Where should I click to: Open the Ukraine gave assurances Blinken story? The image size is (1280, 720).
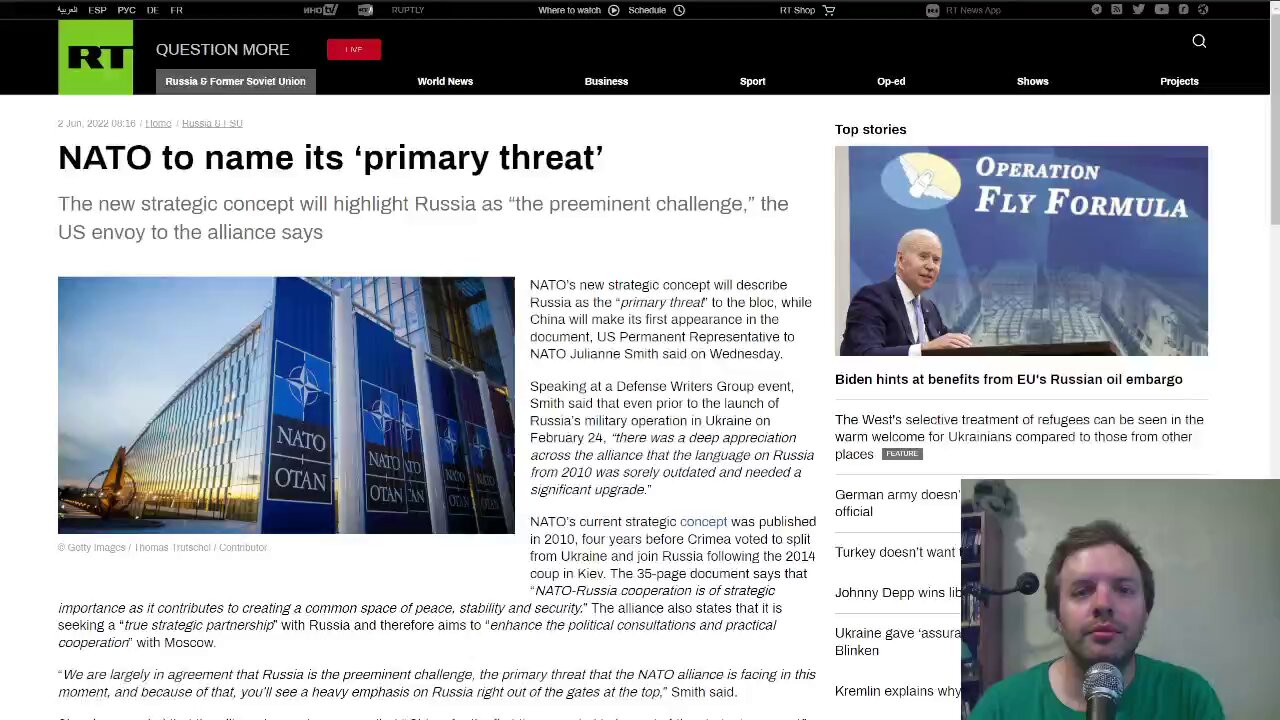tap(897, 641)
